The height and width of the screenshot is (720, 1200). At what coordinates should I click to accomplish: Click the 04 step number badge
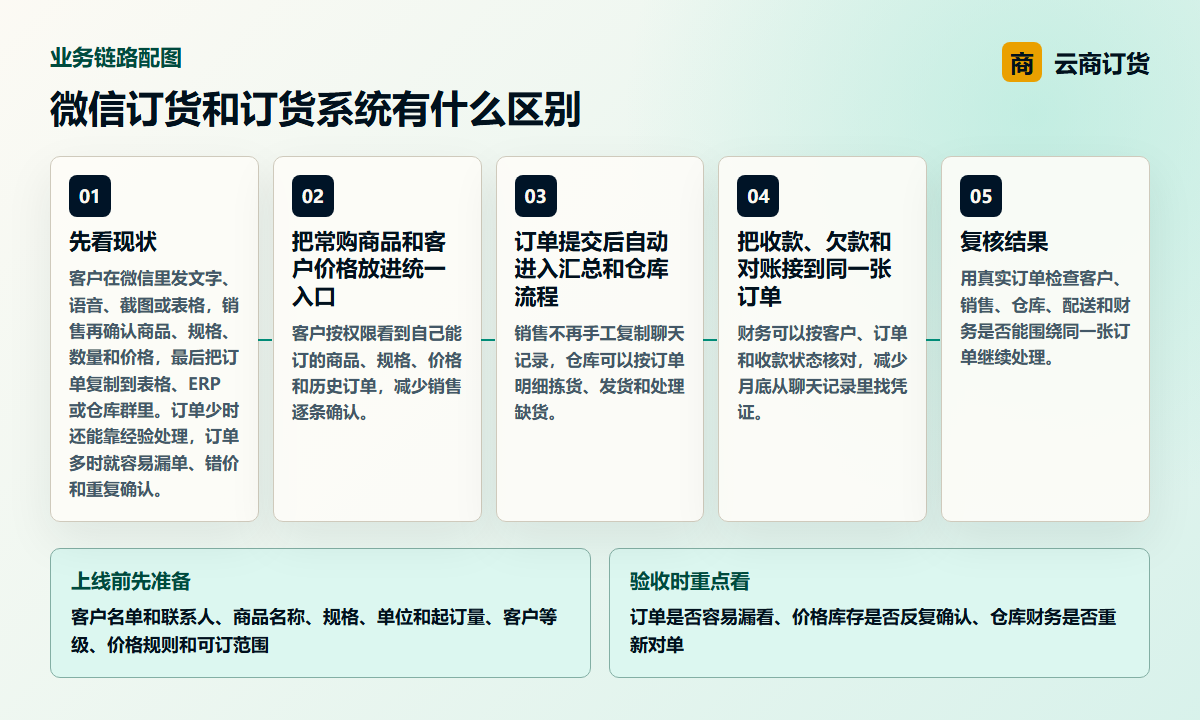pyautogui.click(x=758, y=196)
